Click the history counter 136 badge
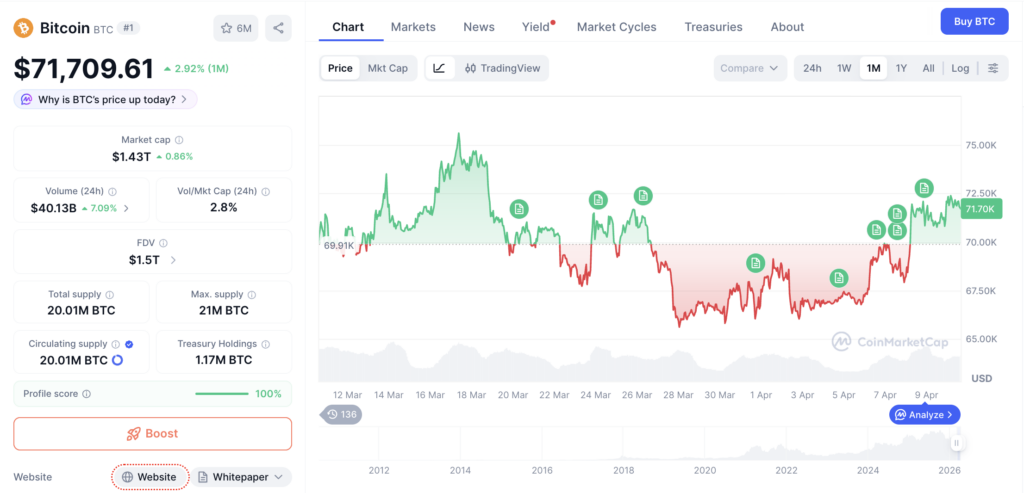1024x493 pixels. tap(340, 414)
